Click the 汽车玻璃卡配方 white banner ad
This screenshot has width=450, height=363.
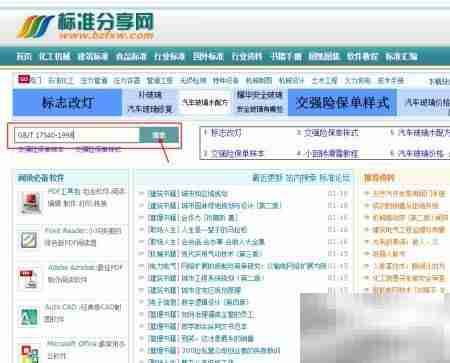[205, 102]
